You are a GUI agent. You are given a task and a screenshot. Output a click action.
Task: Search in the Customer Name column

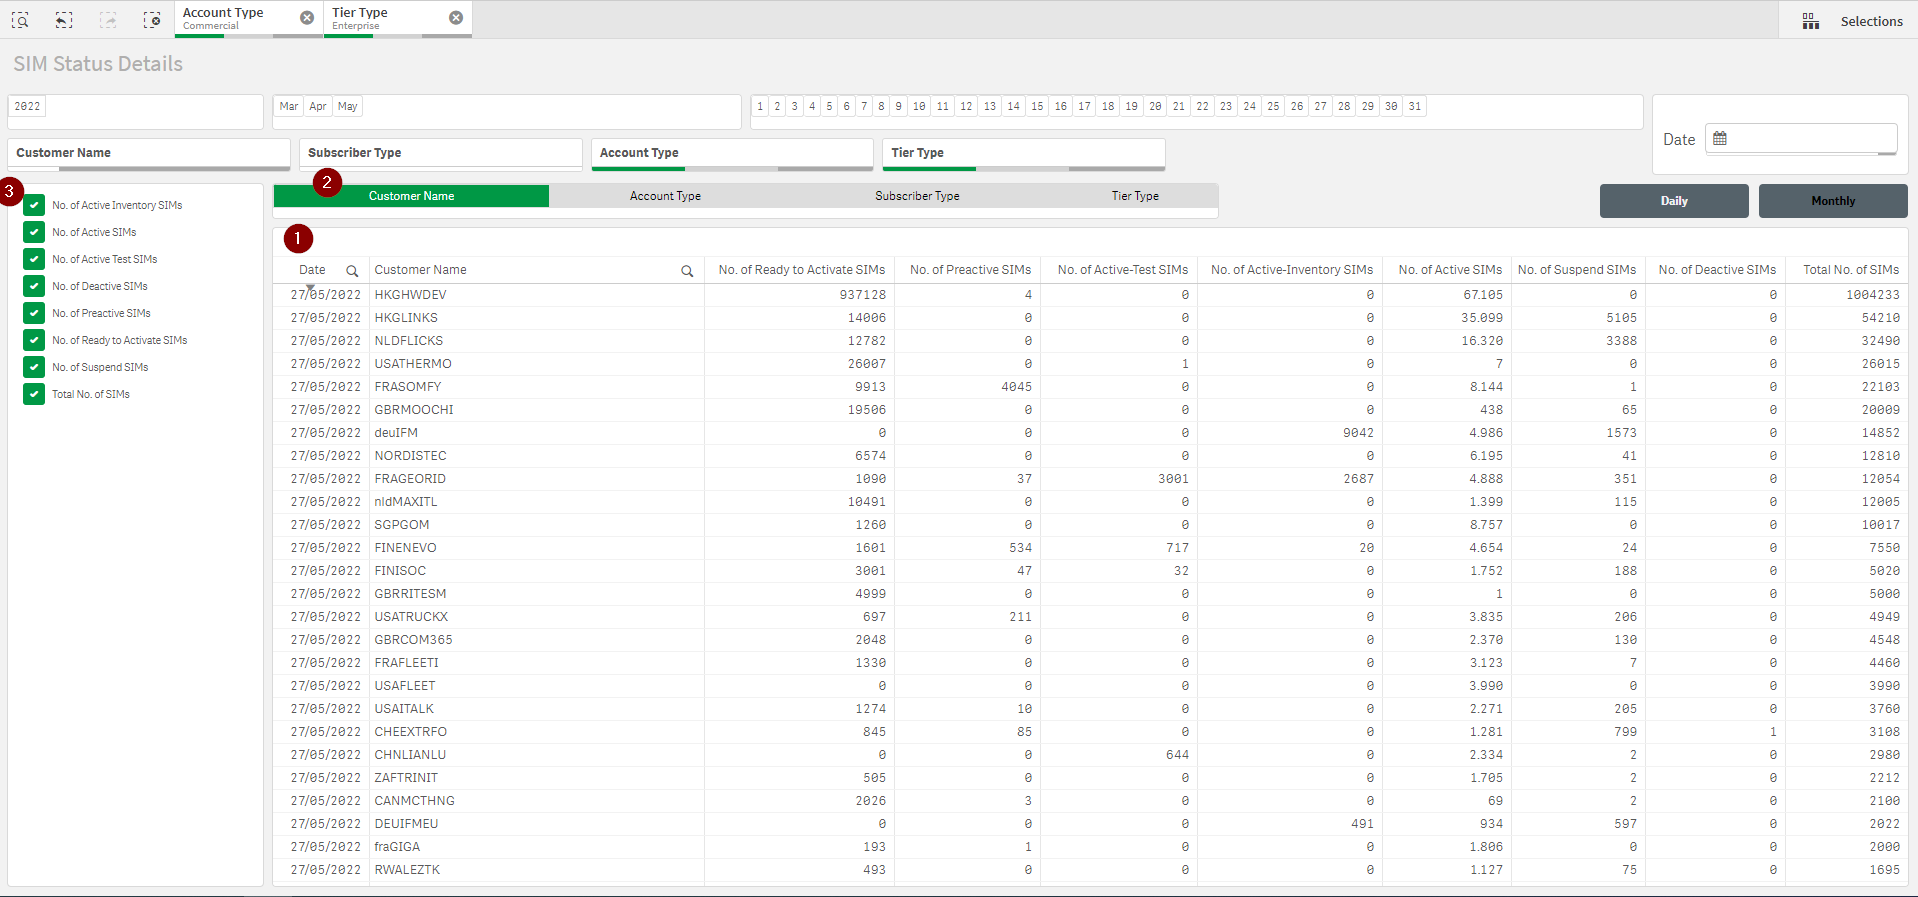pos(687,271)
